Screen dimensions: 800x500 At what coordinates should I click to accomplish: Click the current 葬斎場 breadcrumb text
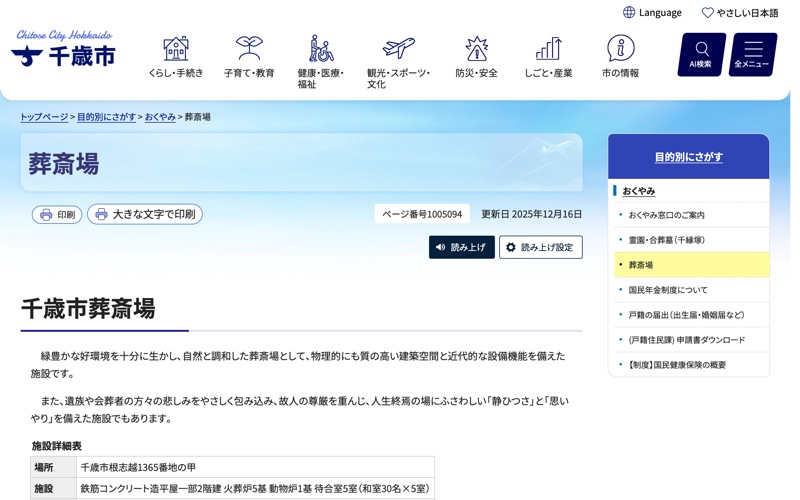coord(197,117)
